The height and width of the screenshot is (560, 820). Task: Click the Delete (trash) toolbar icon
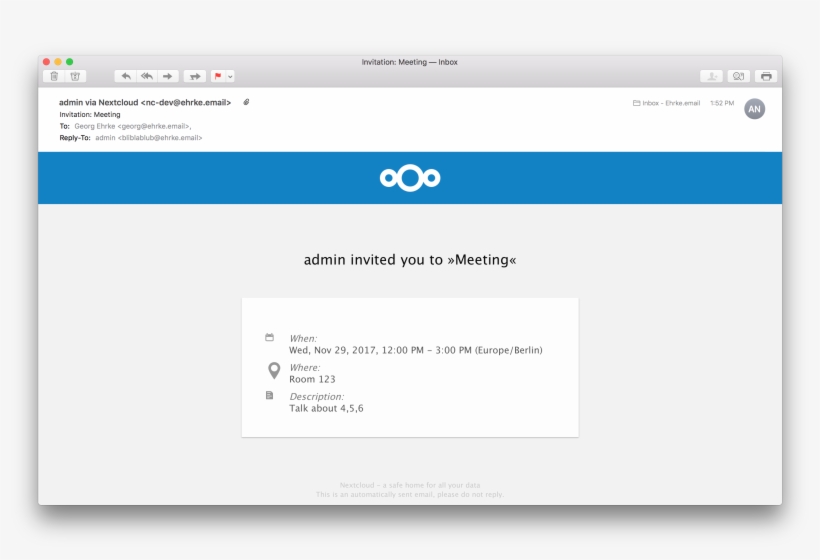point(54,76)
